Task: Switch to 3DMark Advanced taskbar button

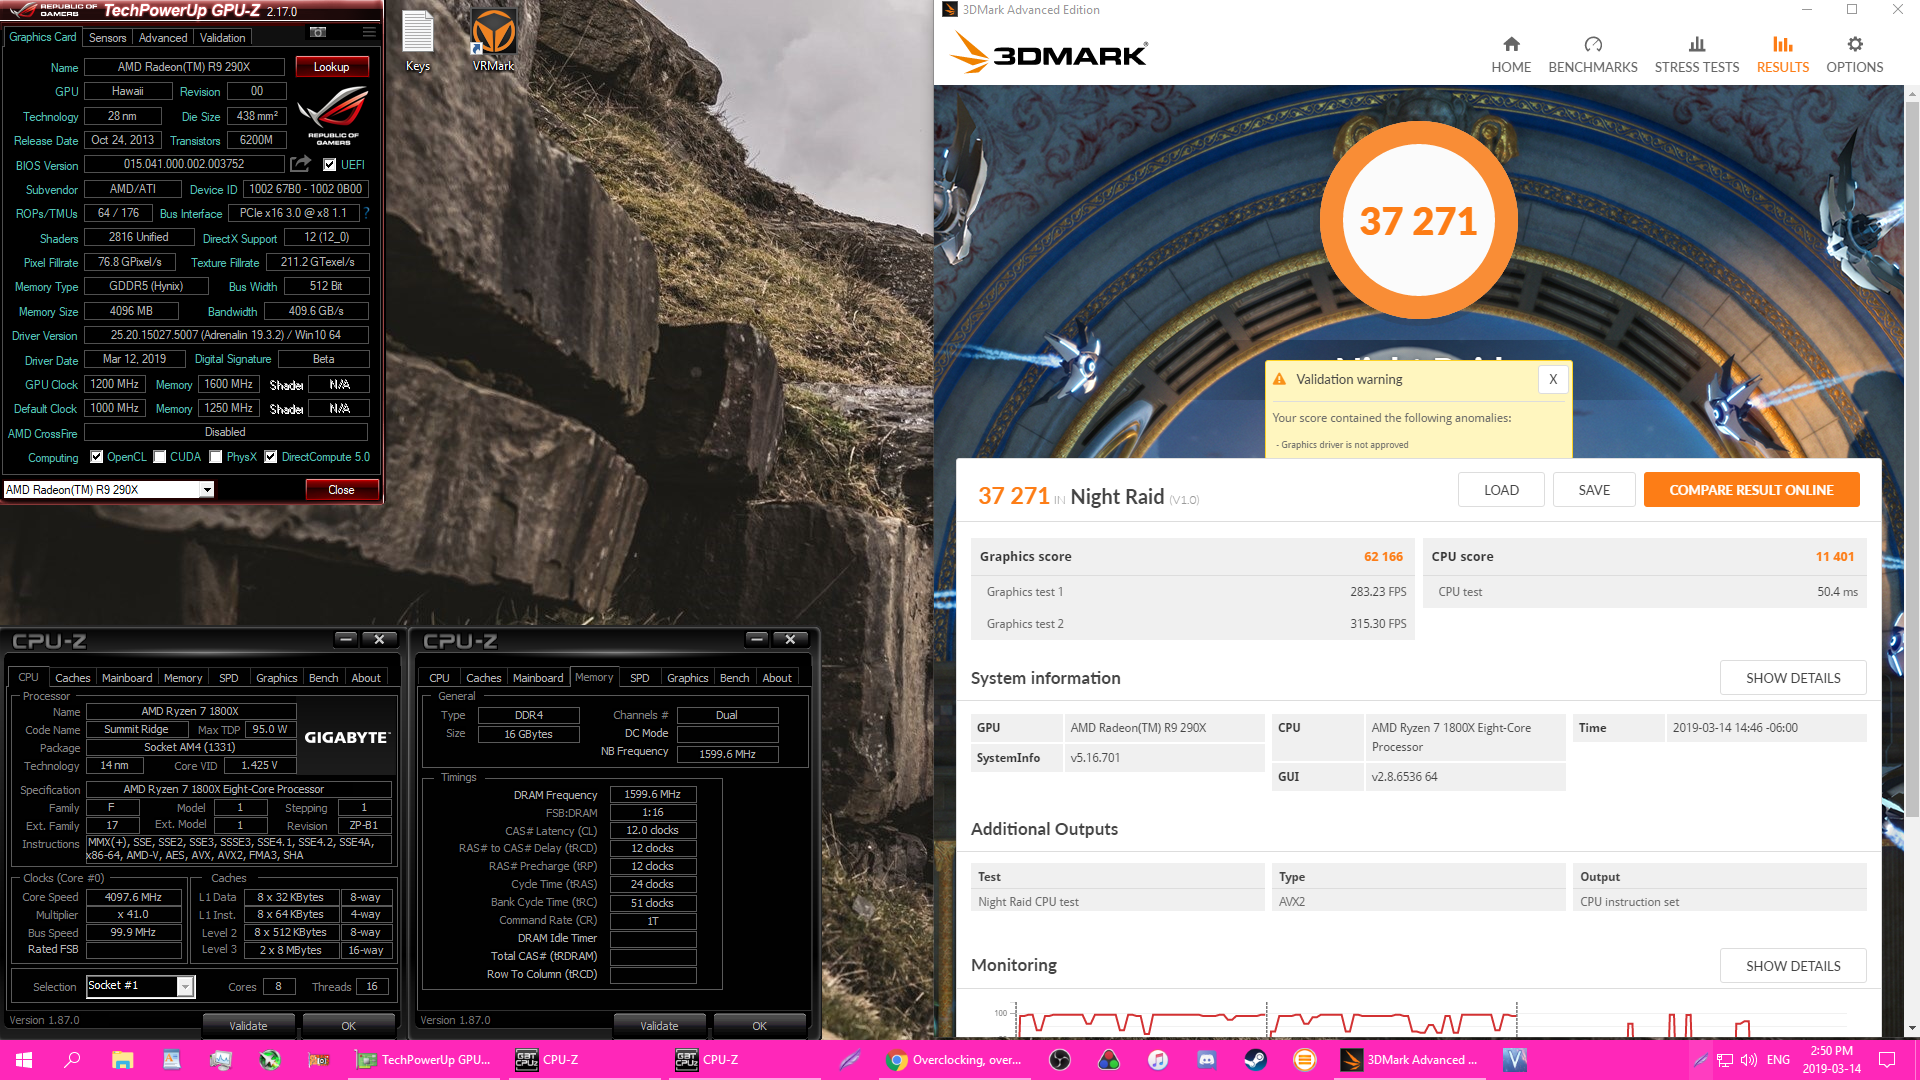Action: tap(1410, 1060)
